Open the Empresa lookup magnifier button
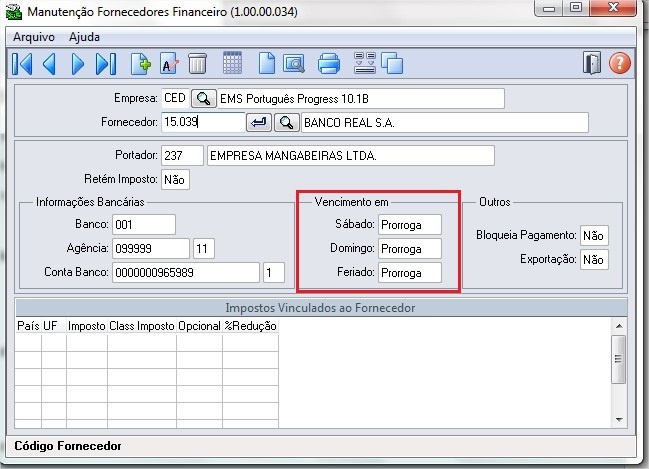The height and width of the screenshot is (469, 649). click(203, 99)
